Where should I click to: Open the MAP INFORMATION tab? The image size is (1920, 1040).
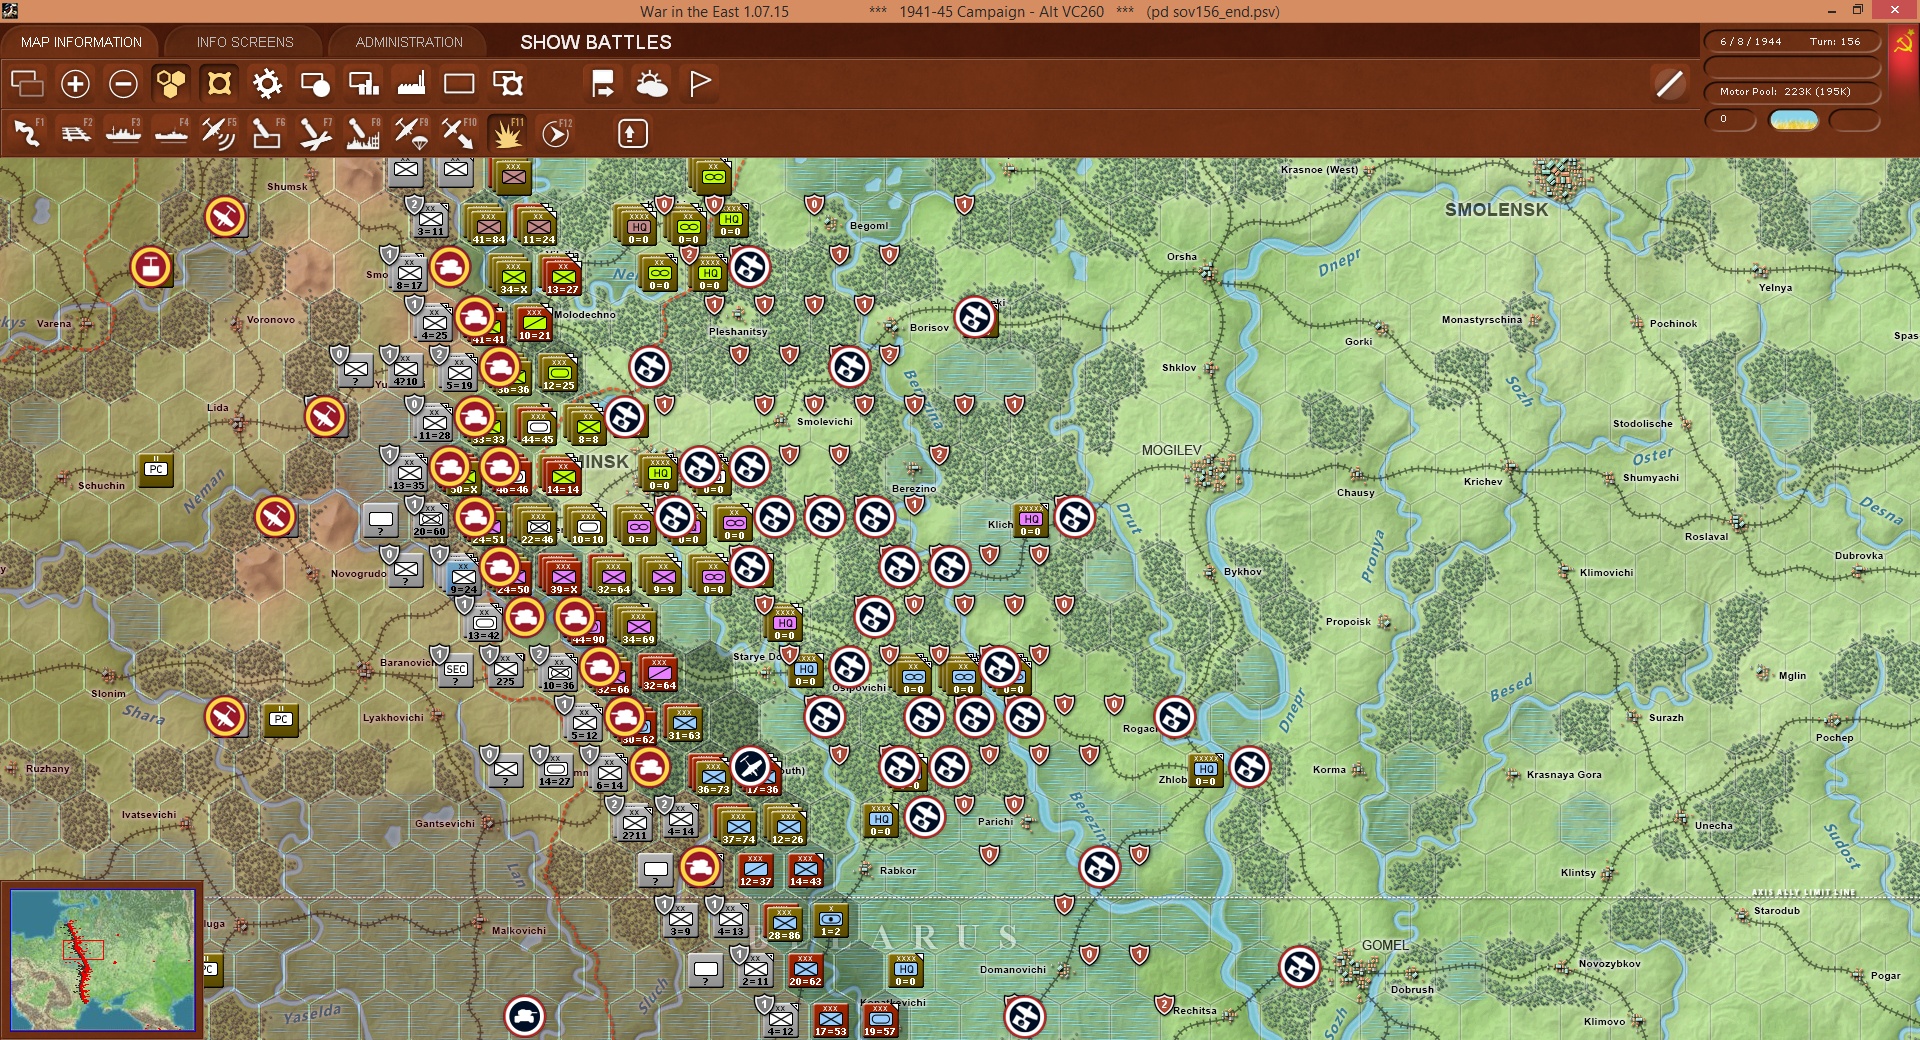click(x=81, y=42)
